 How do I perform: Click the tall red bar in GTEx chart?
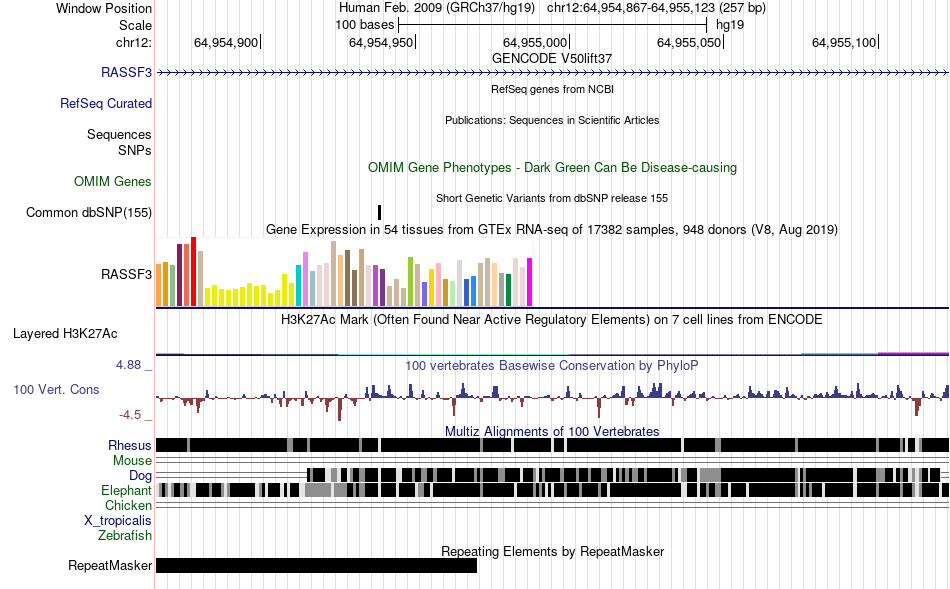point(193,271)
